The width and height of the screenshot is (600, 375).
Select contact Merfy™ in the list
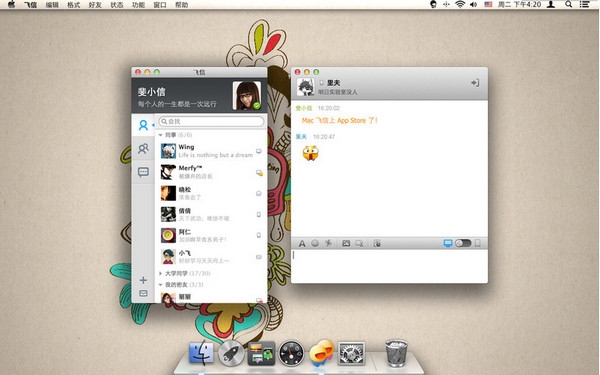tap(211, 172)
